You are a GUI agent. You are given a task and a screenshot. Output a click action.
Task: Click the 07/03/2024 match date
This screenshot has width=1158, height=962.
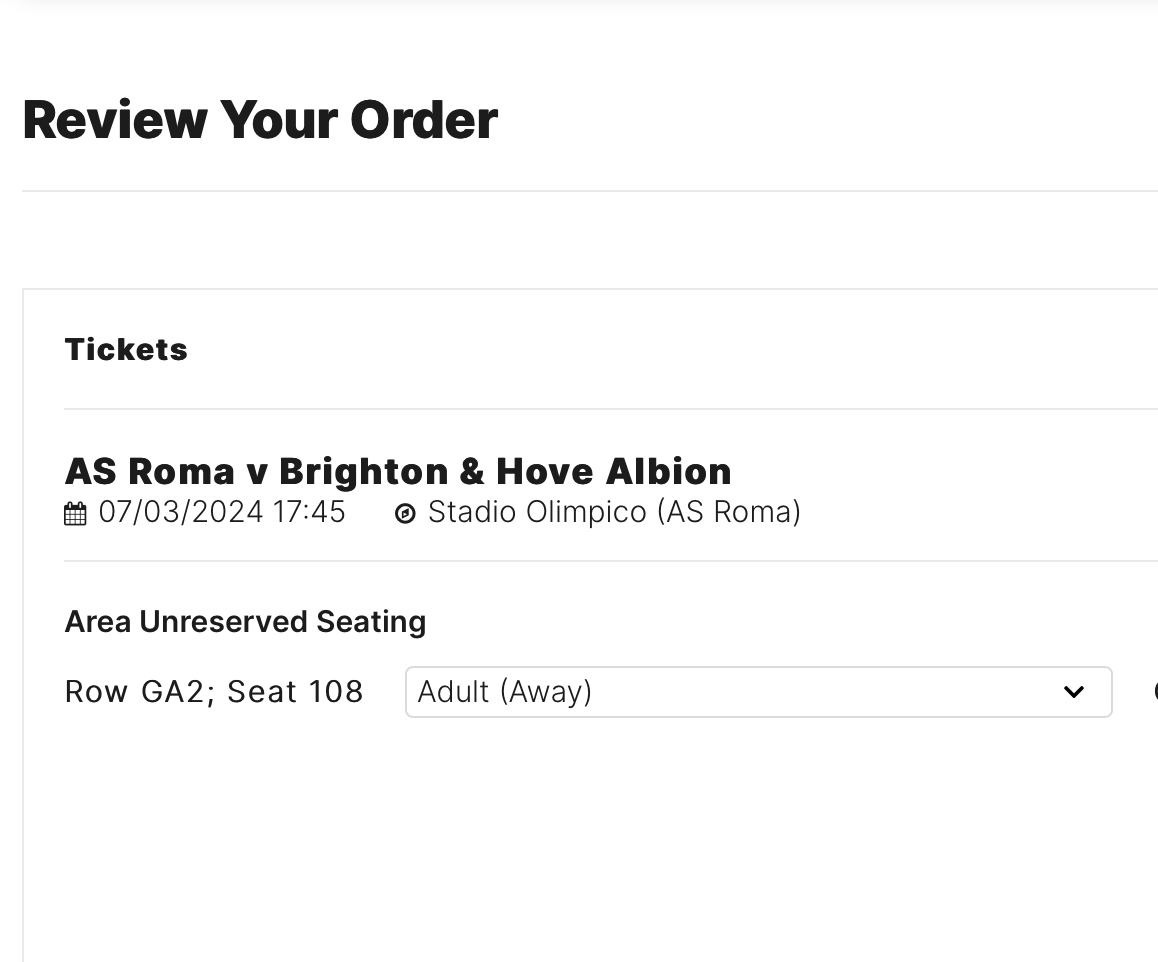(x=181, y=512)
